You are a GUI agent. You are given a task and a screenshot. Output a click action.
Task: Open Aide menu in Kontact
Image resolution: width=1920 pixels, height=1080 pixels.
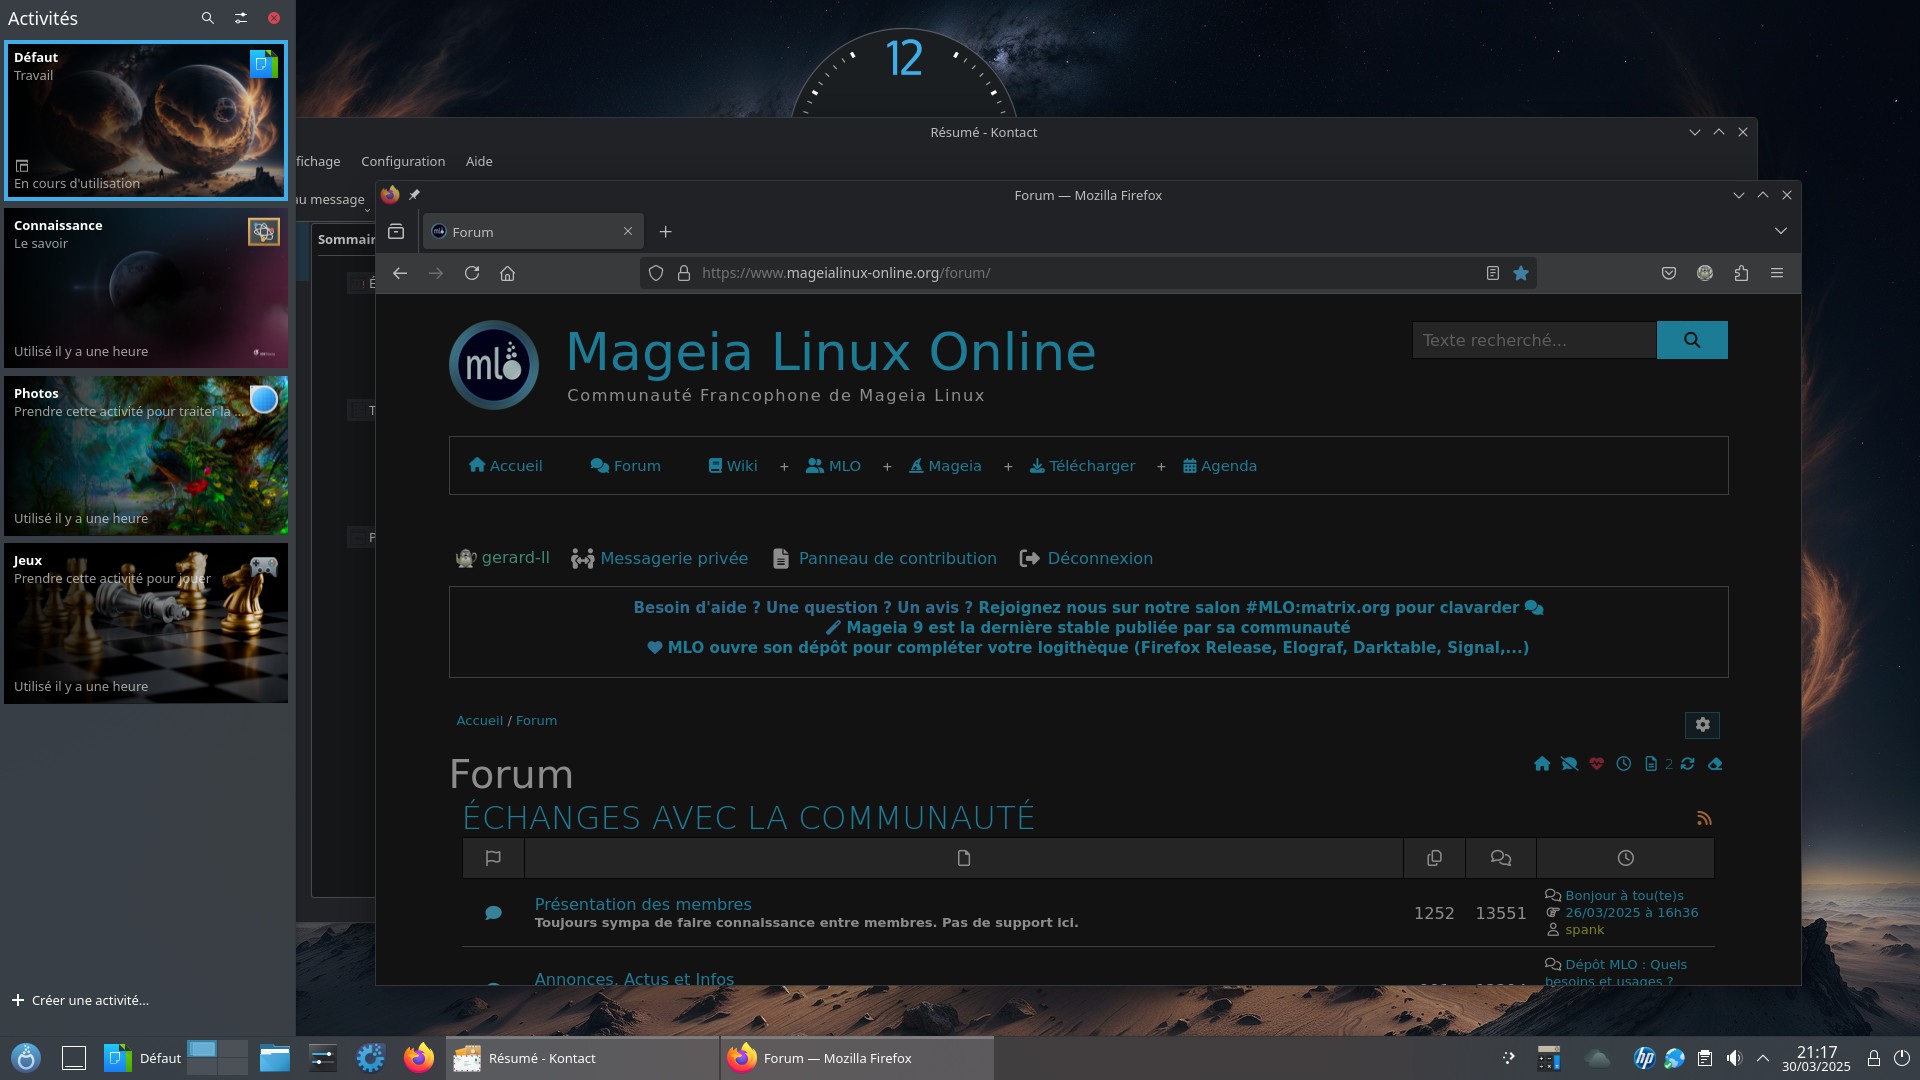pos(479,161)
